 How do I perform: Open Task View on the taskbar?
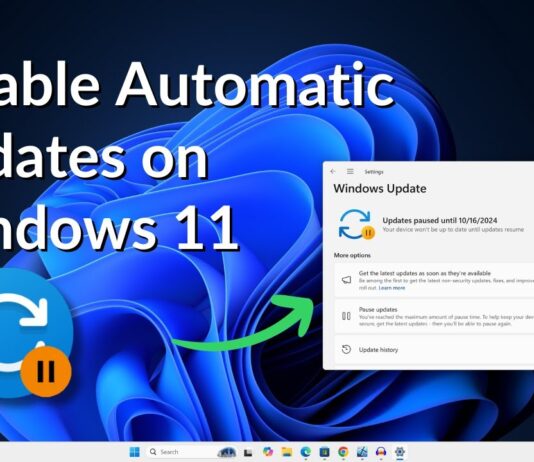[248, 452]
